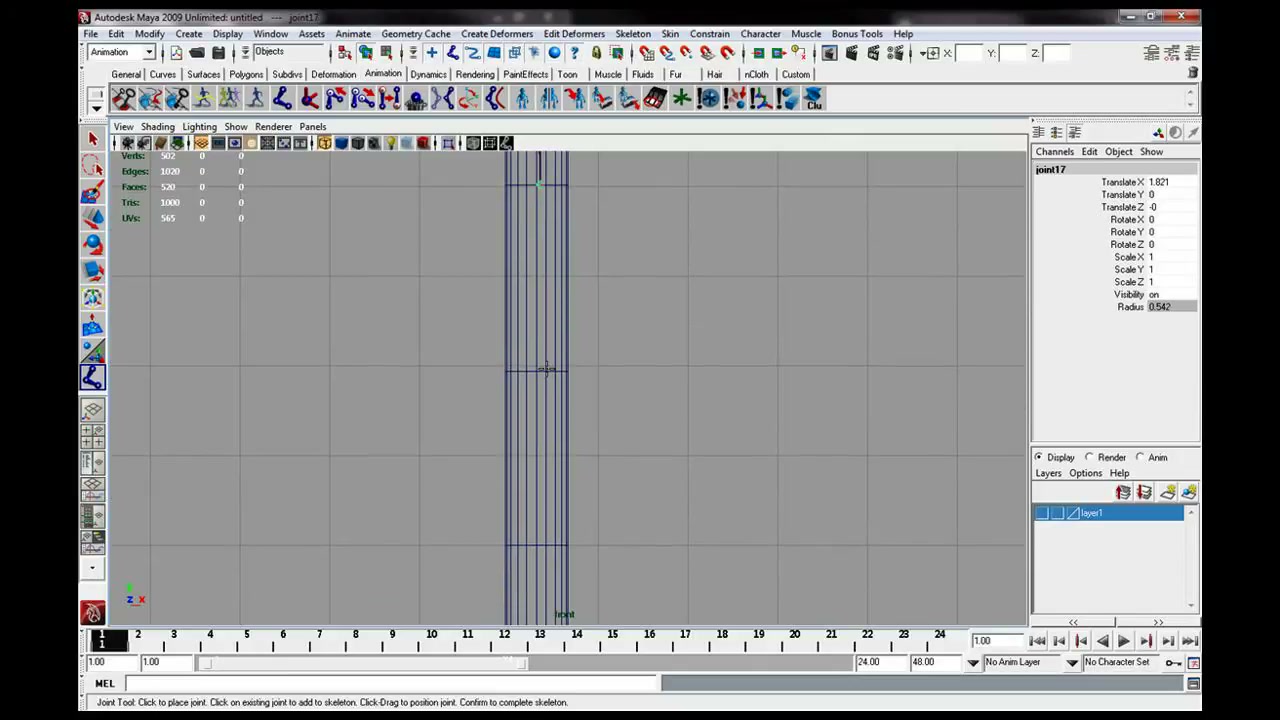The width and height of the screenshot is (1280, 720).
Task: Click the playback end time 24.00 field
Action: coord(881,662)
